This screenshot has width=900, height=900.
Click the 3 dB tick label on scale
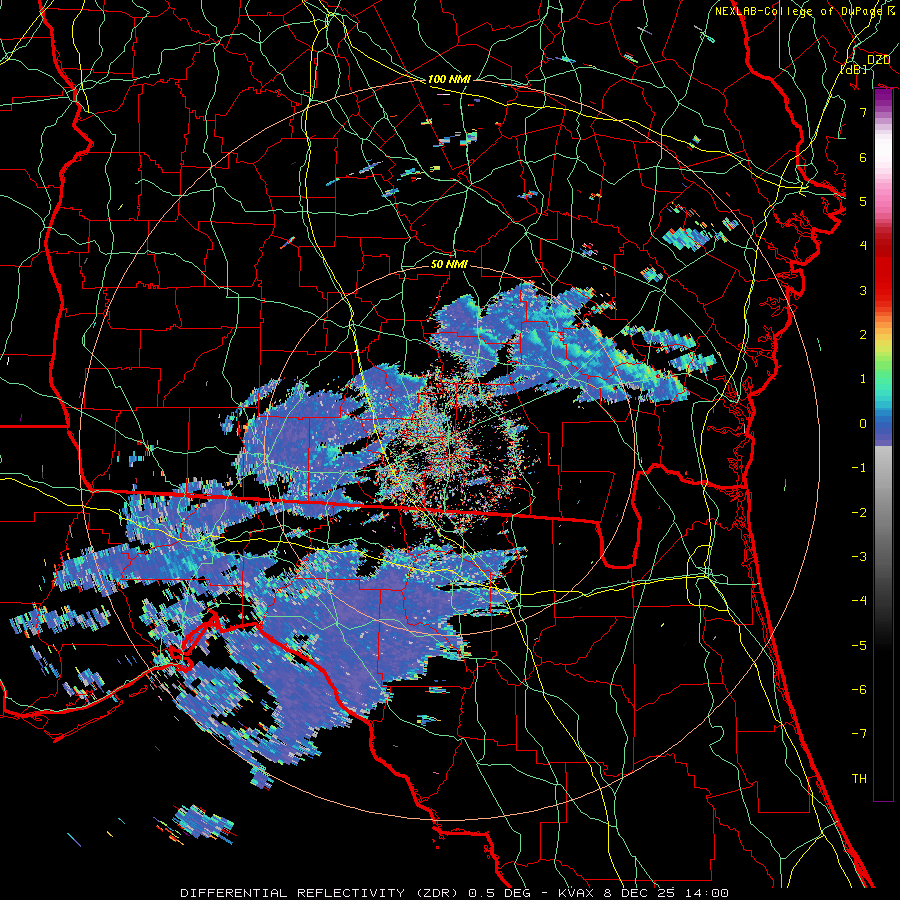coord(863,290)
